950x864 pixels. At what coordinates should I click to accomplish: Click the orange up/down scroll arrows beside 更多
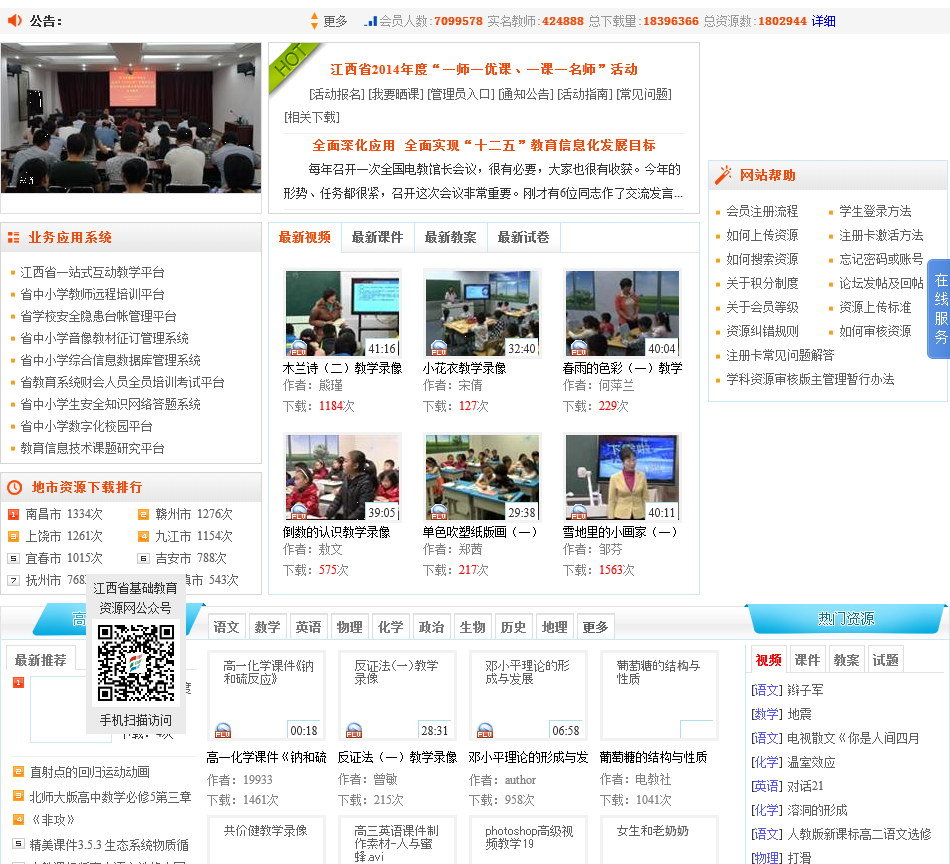pyautogui.click(x=314, y=21)
